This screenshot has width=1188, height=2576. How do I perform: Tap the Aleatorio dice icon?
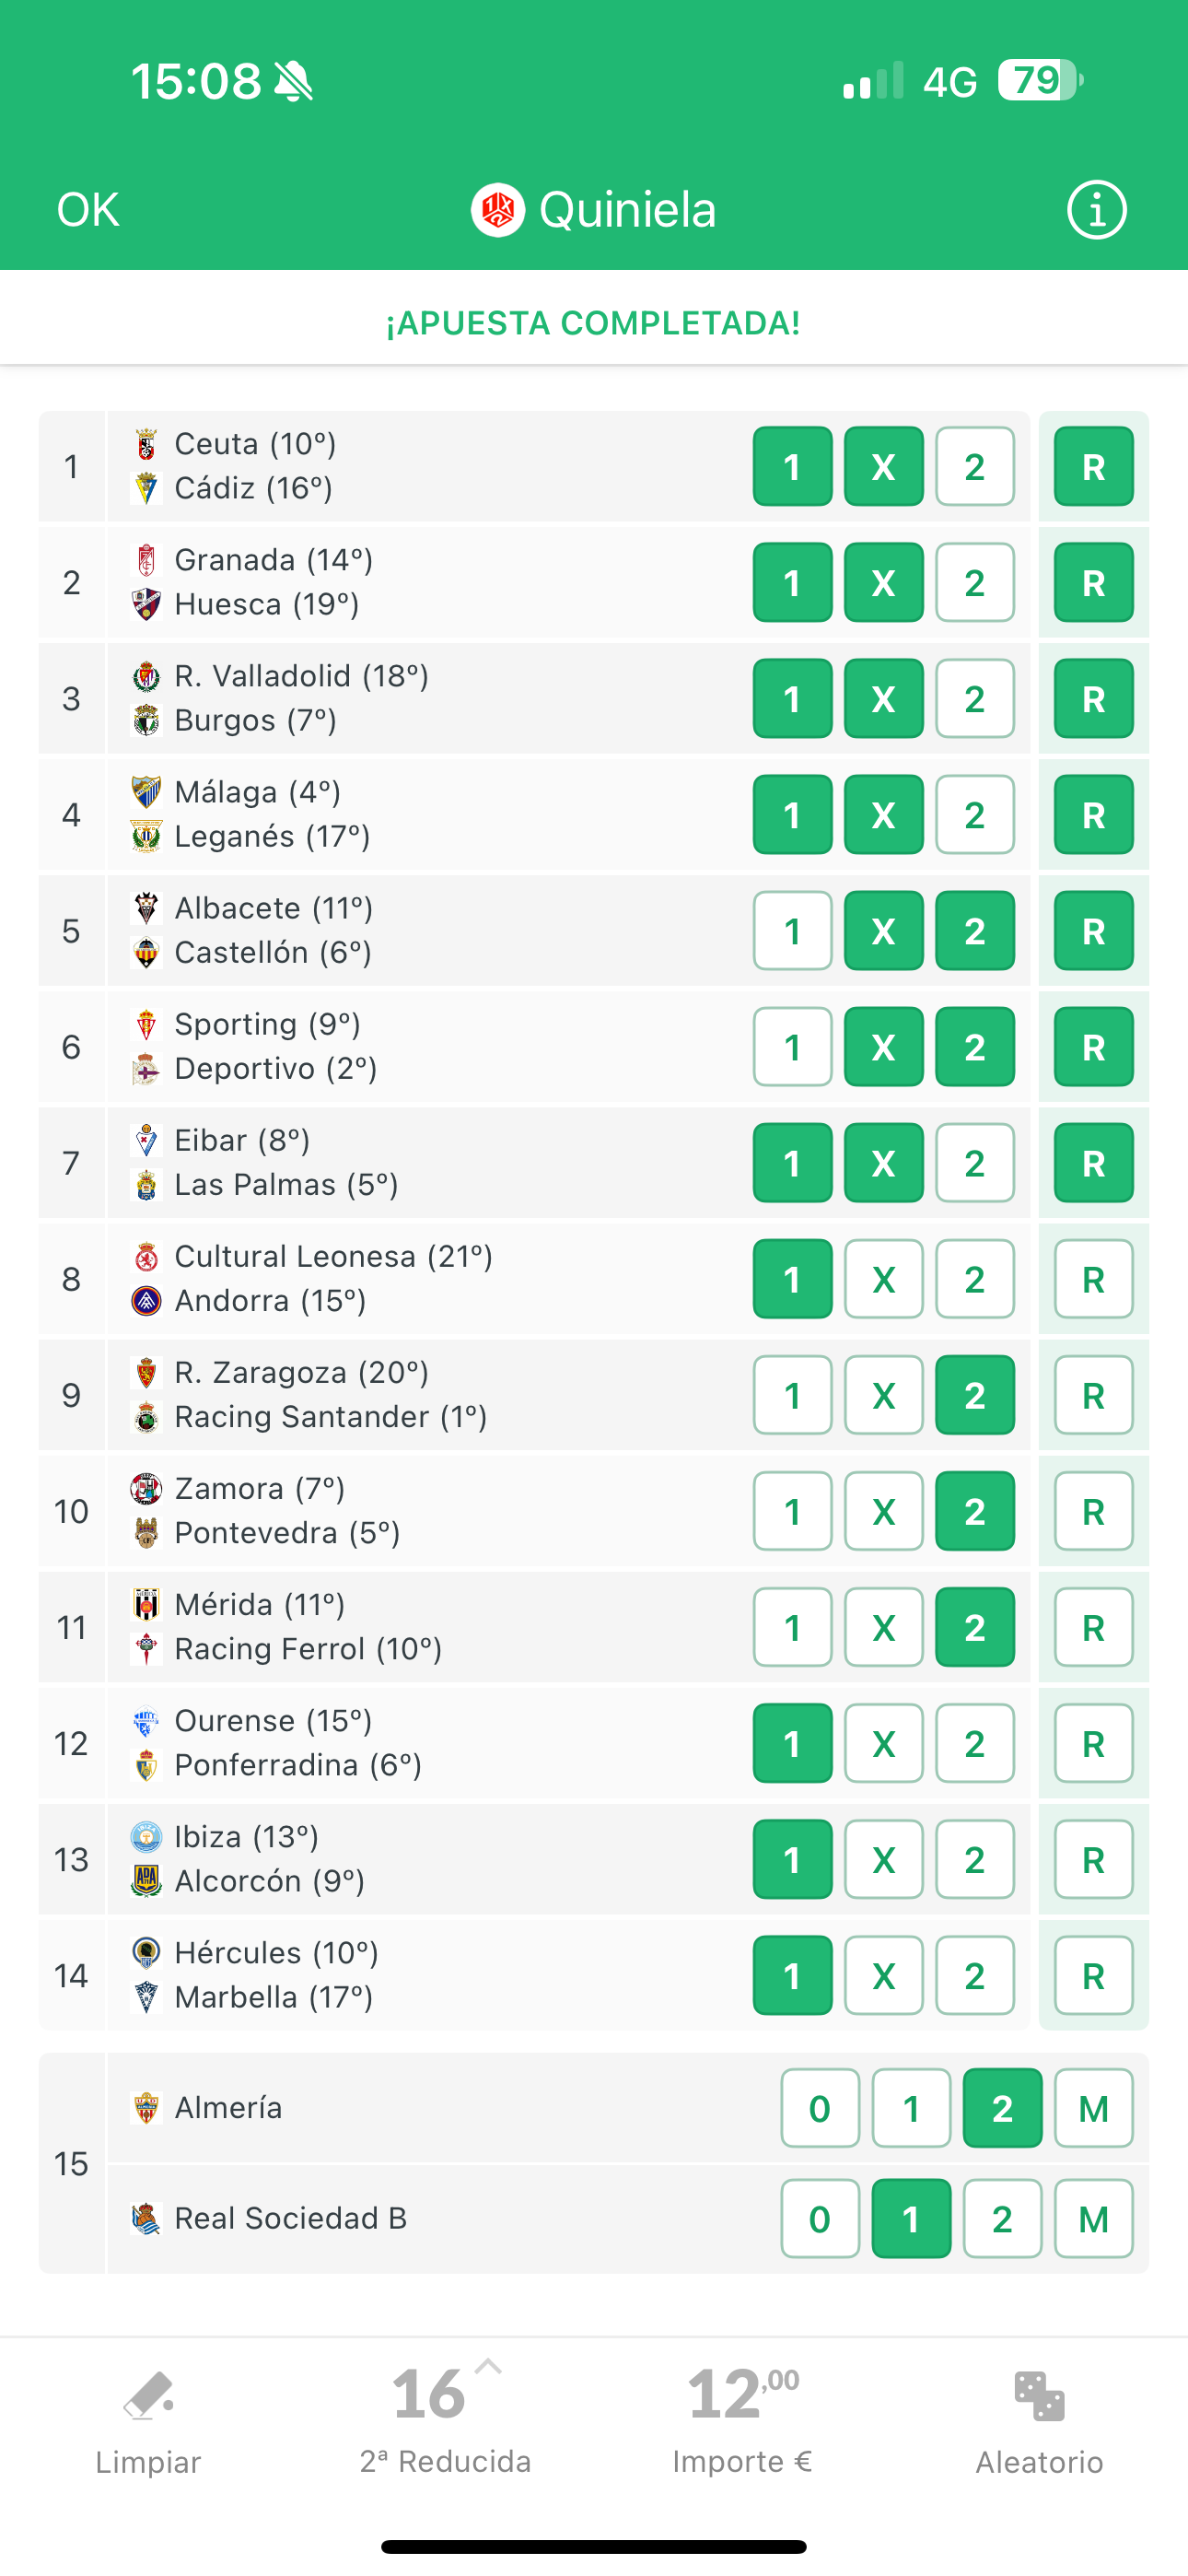pos(1039,2398)
